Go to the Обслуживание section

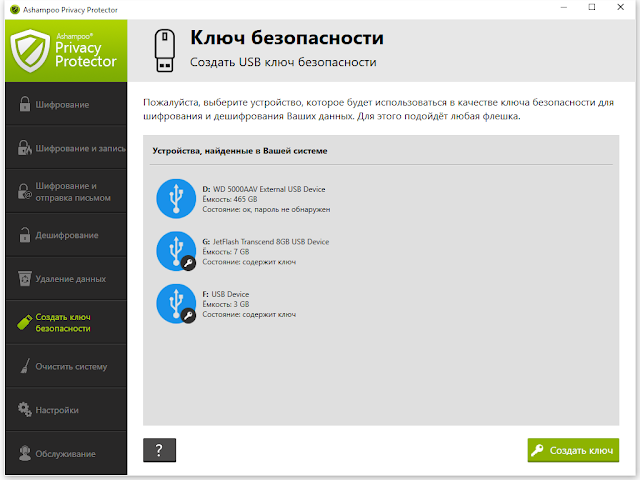(x=66, y=453)
